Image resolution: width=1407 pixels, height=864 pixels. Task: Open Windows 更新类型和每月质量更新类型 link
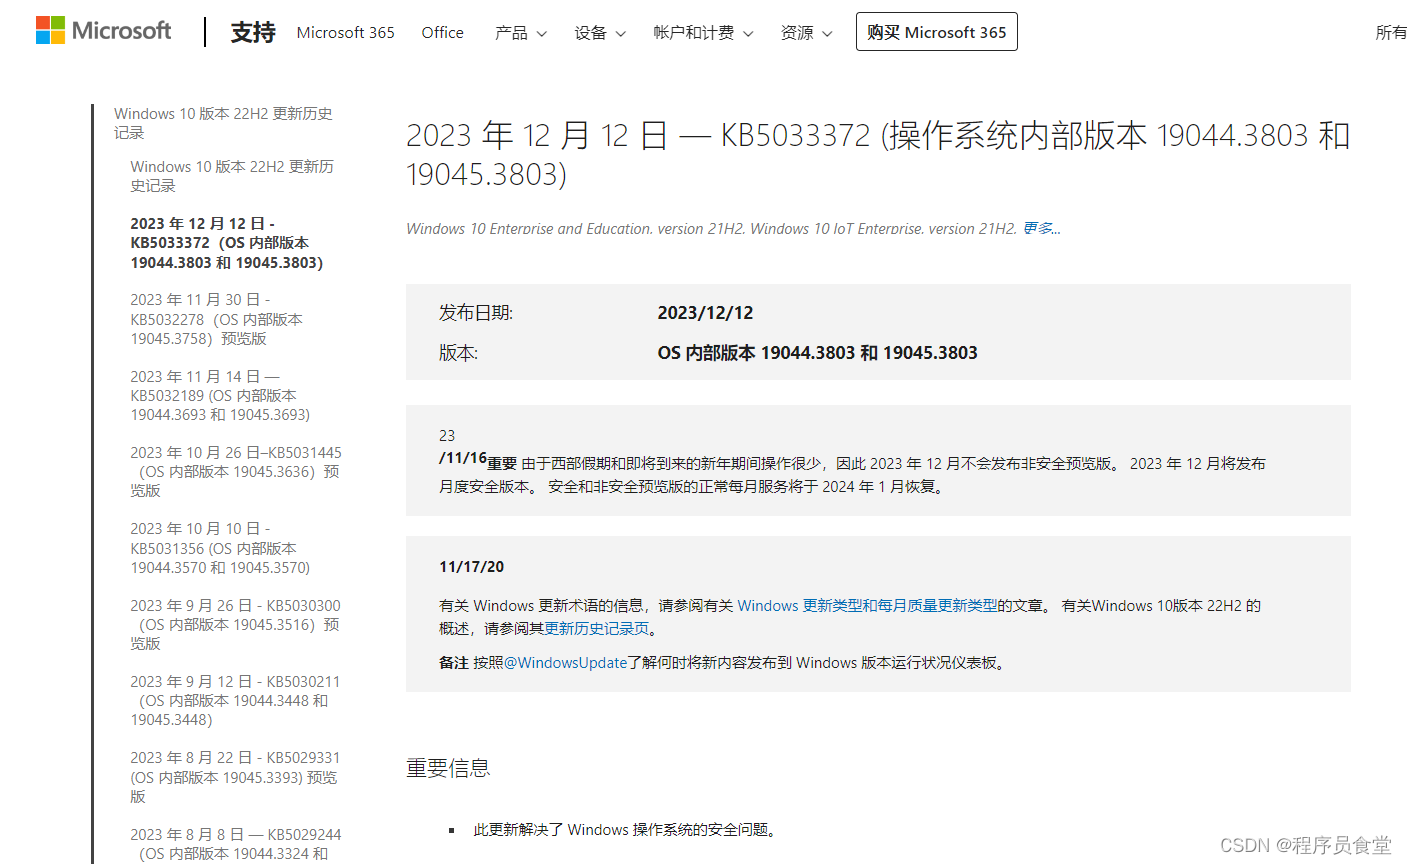(867, 605)
